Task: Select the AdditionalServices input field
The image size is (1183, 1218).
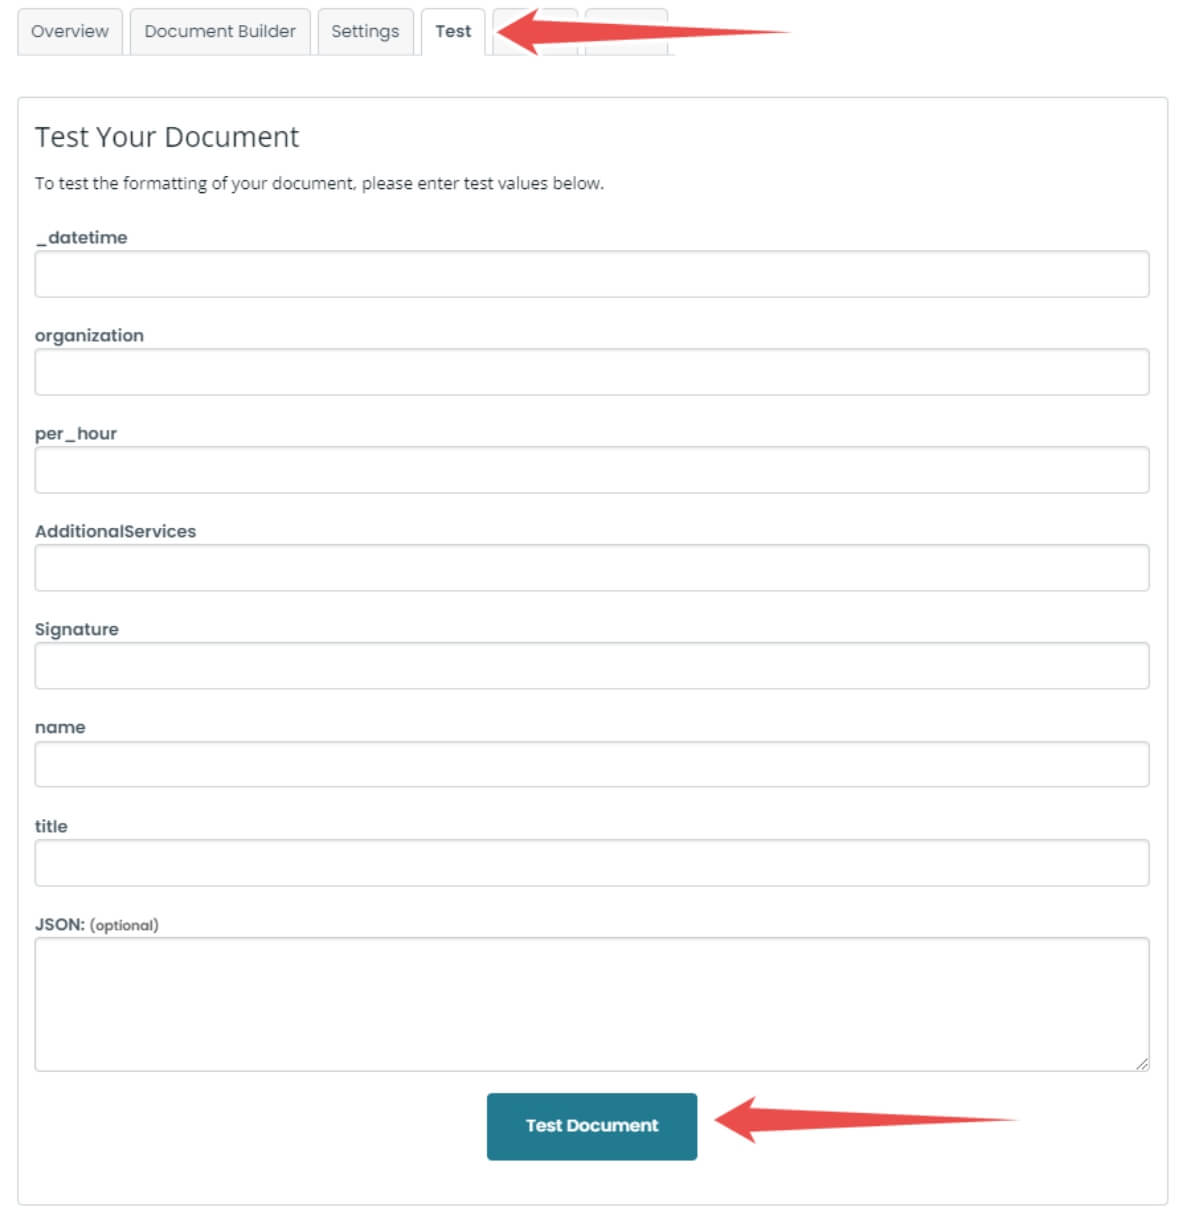Action: coord(591,567)
